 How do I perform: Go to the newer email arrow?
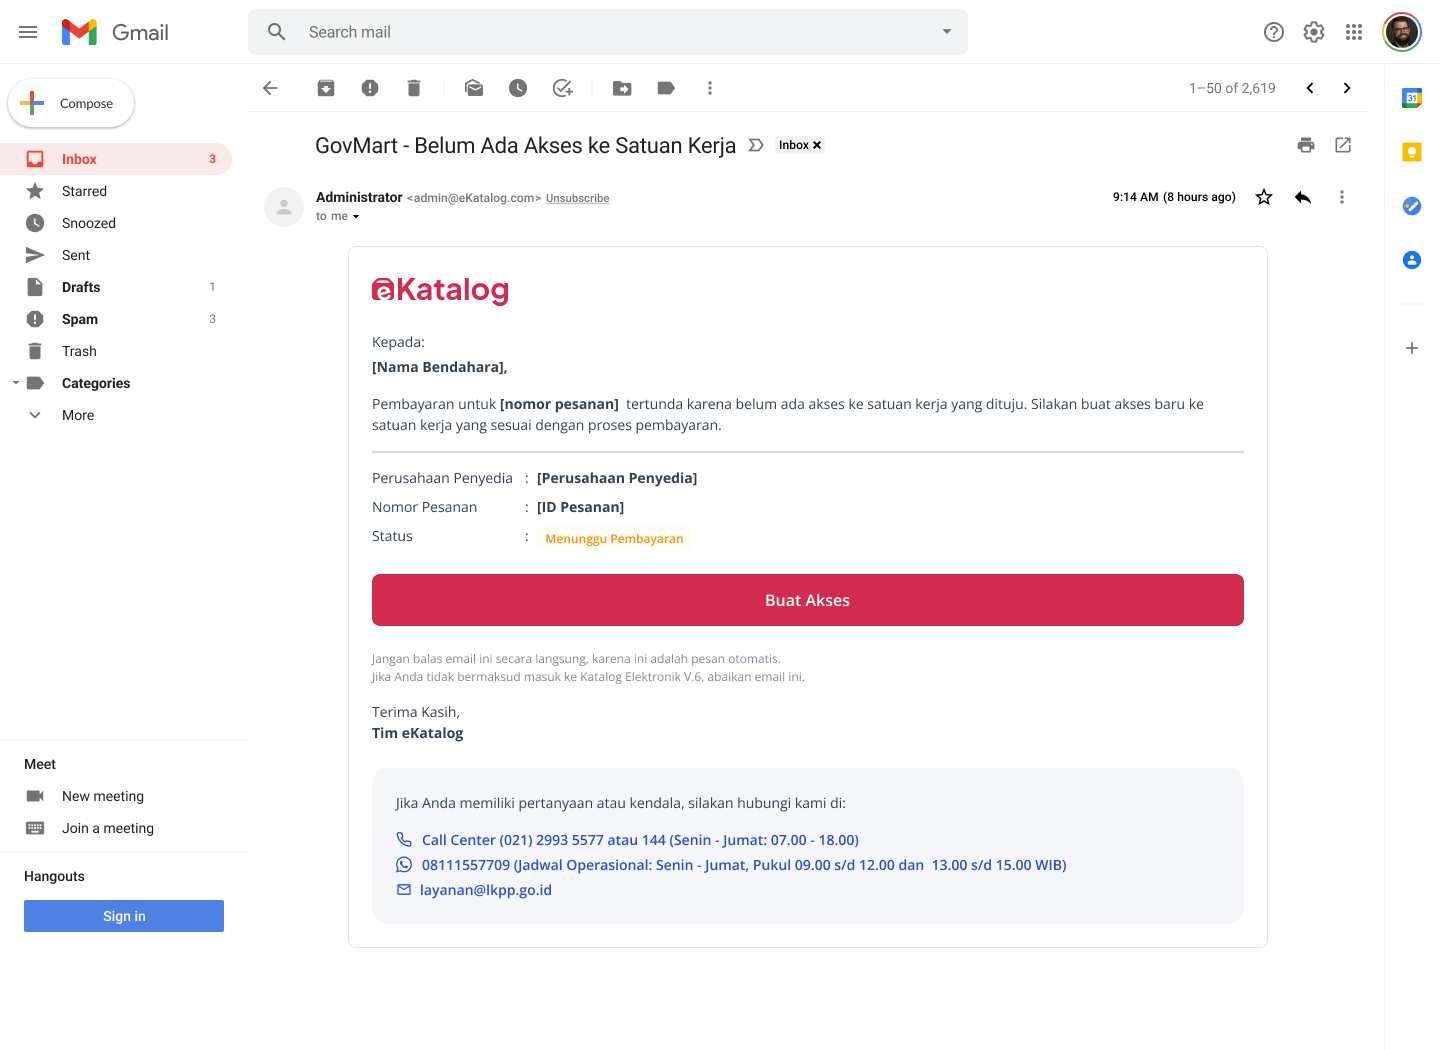pyautogui.click(x=1310, y=88)
